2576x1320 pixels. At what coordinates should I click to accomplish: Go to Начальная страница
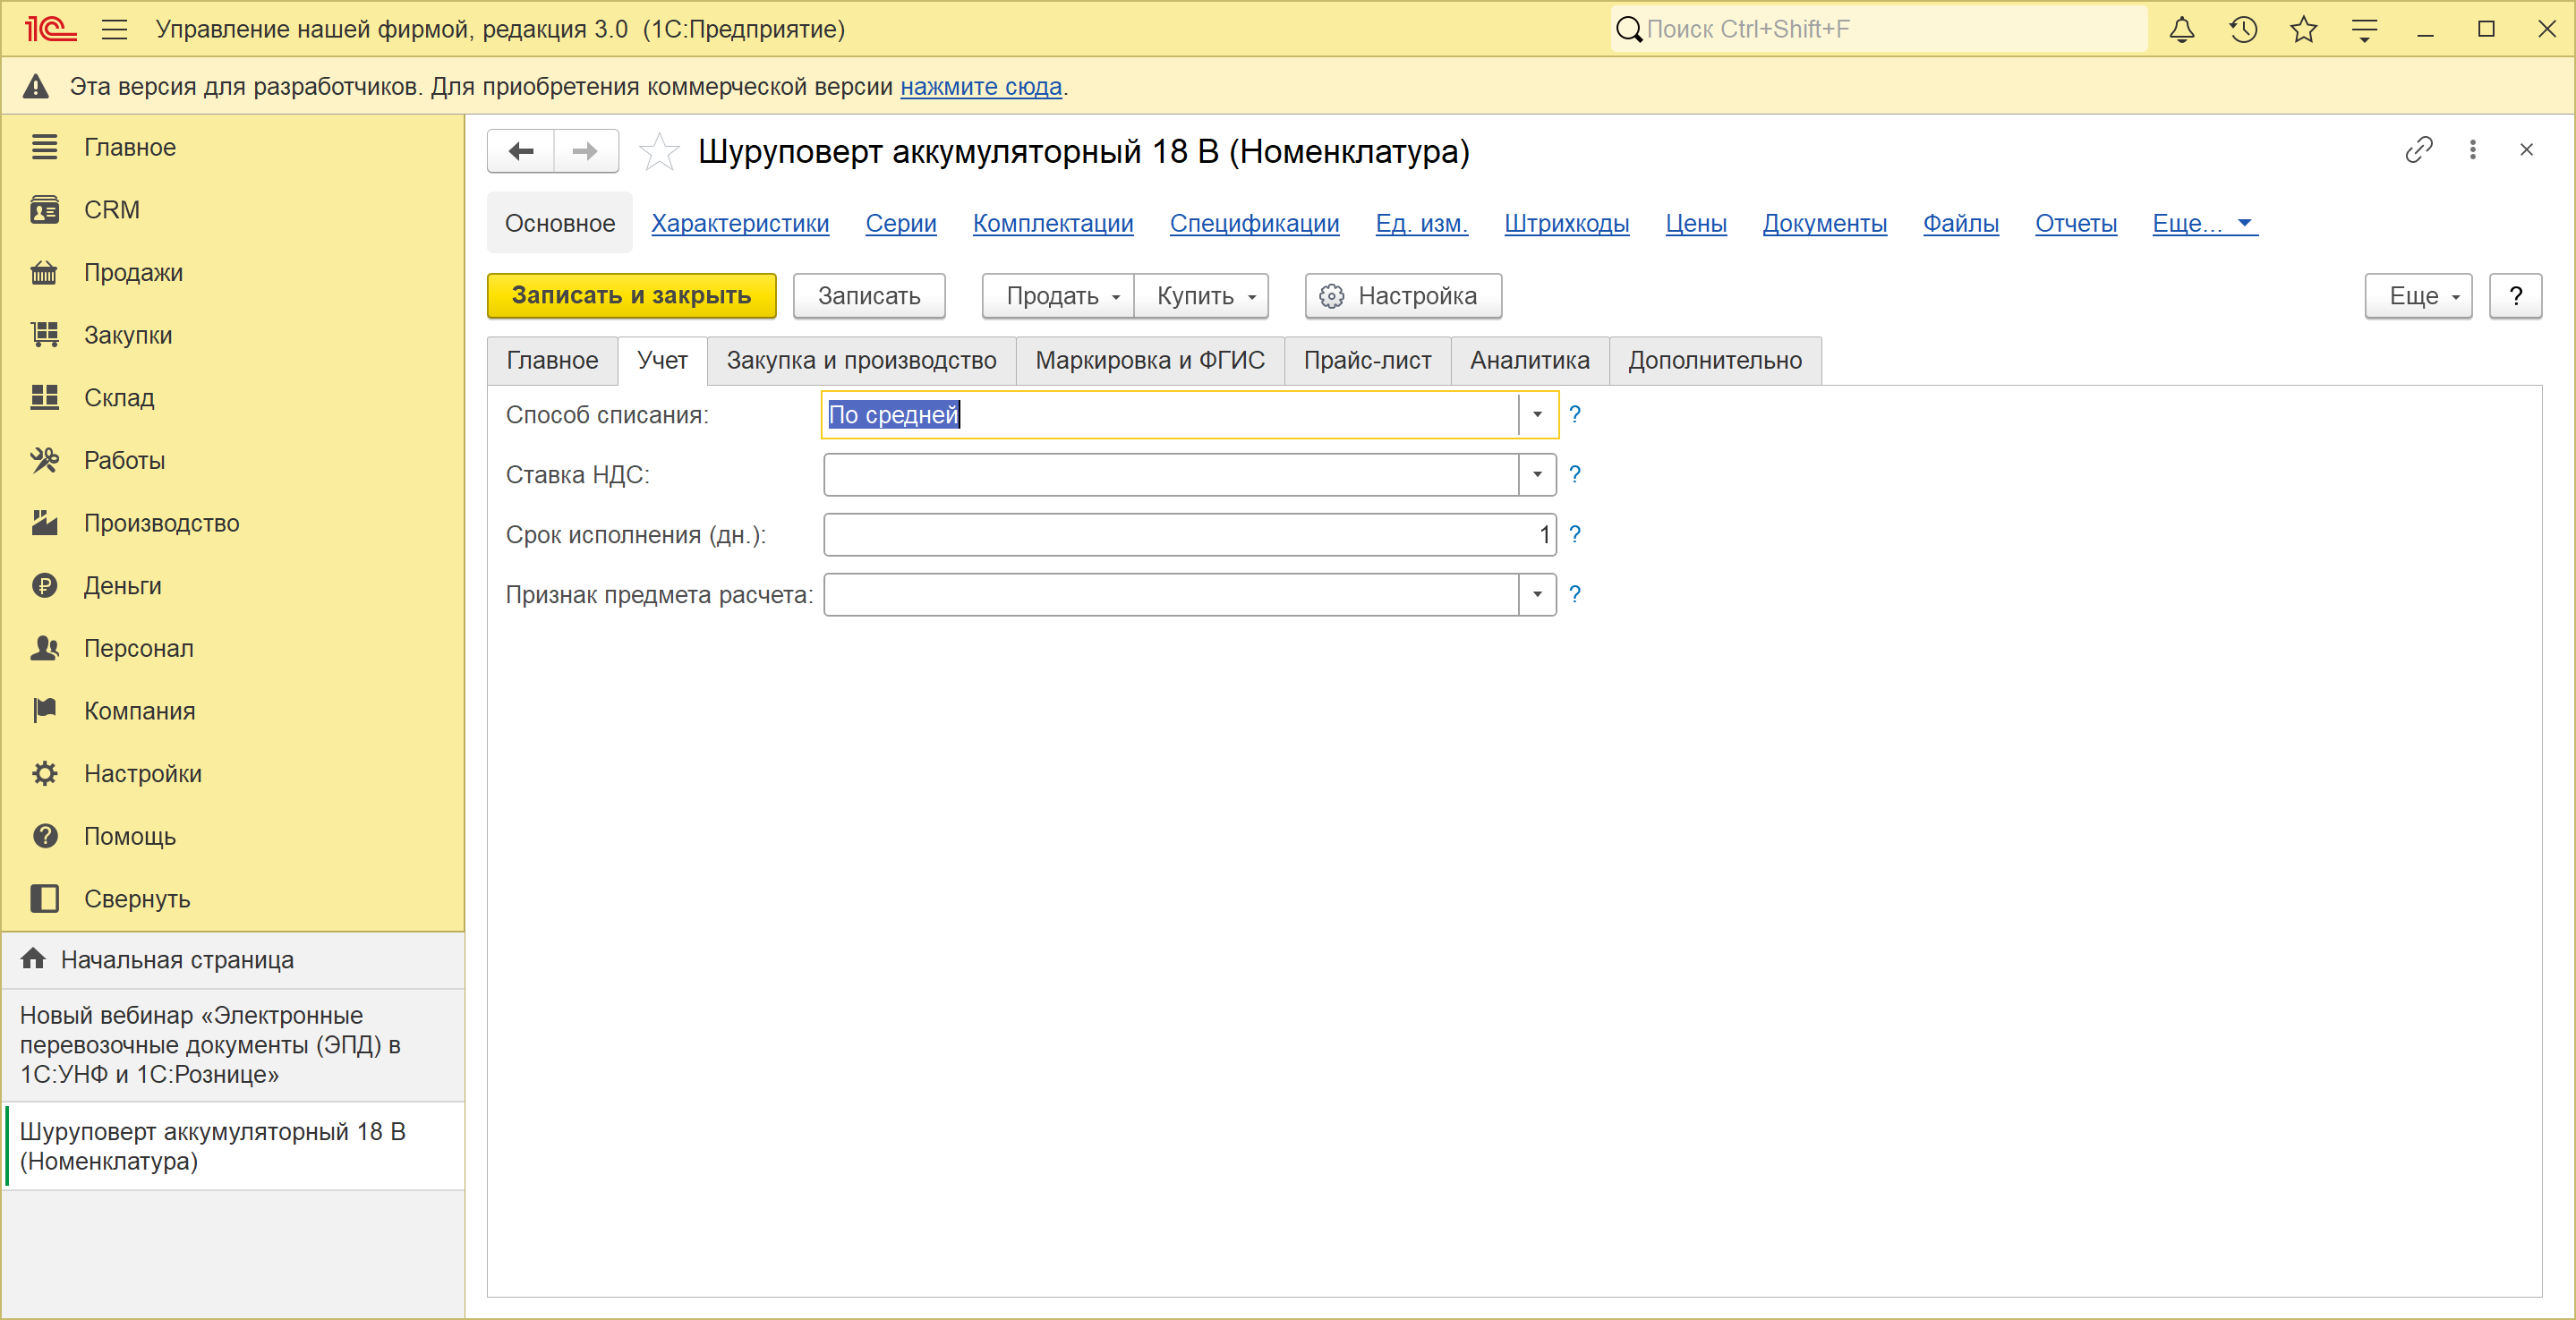232,960
